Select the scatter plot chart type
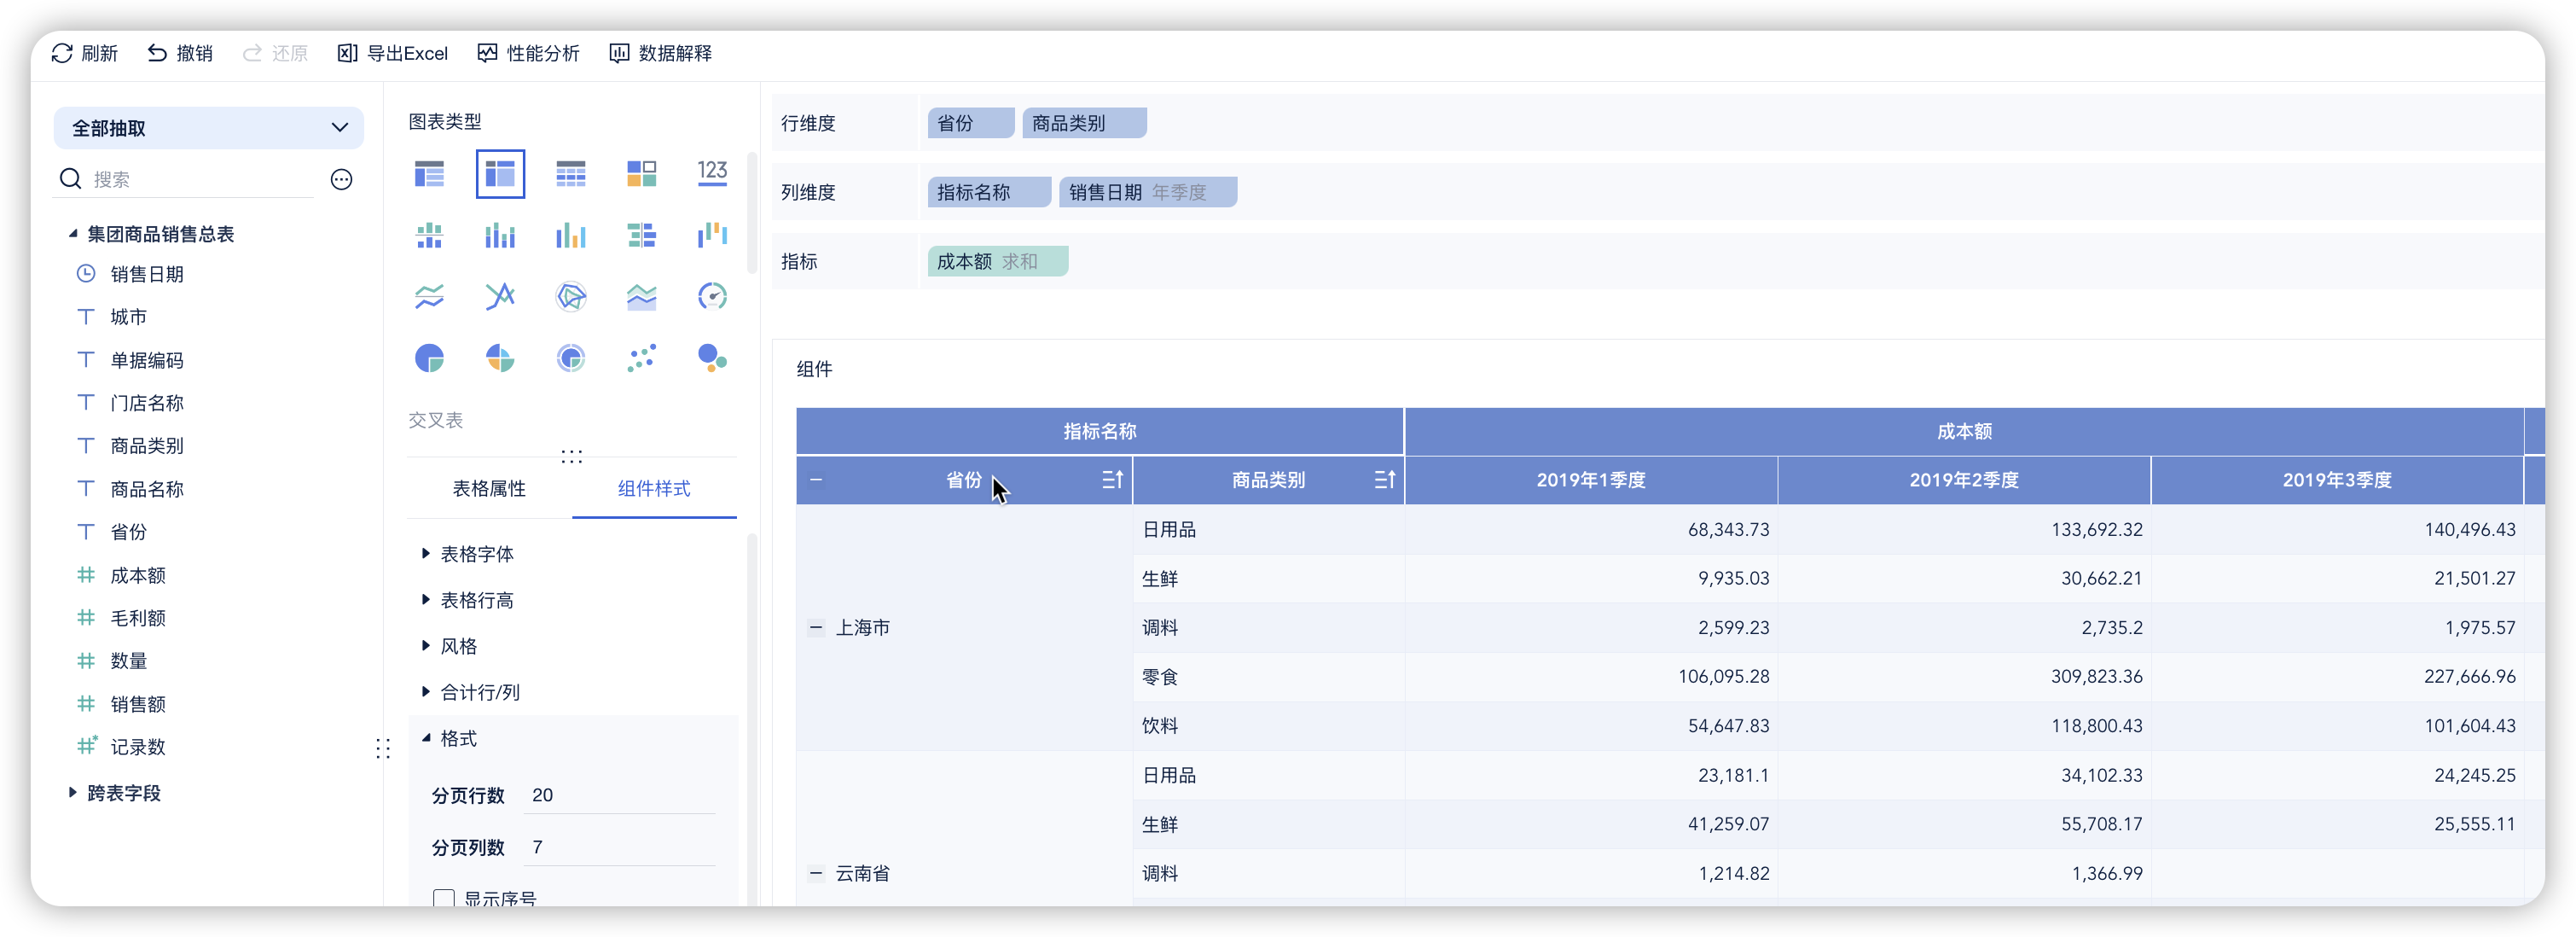The height and width of the screenshot is (937, 2576). pyautogui.click(x=641, y=358)
